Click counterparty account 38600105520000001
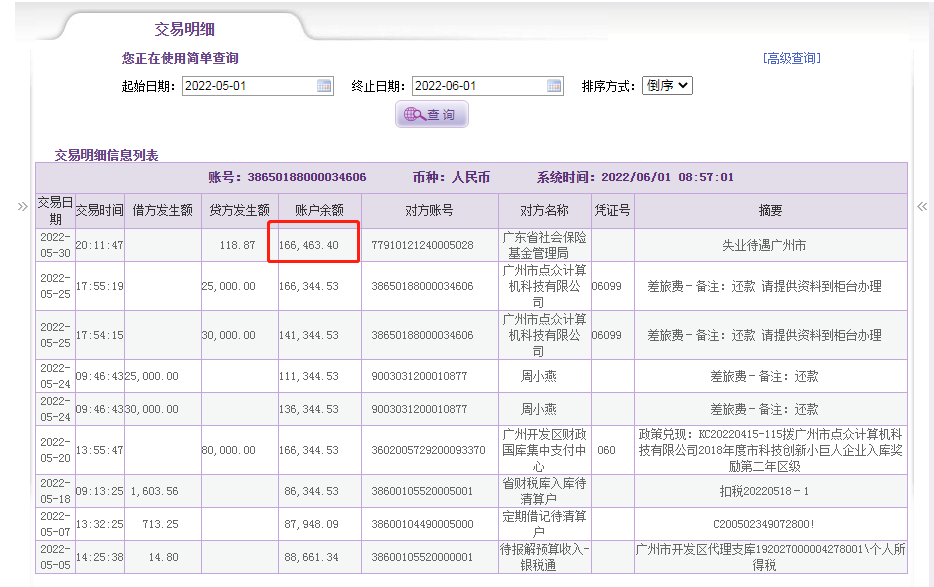This screenshot has height=587, width=934. pos(429,557)
